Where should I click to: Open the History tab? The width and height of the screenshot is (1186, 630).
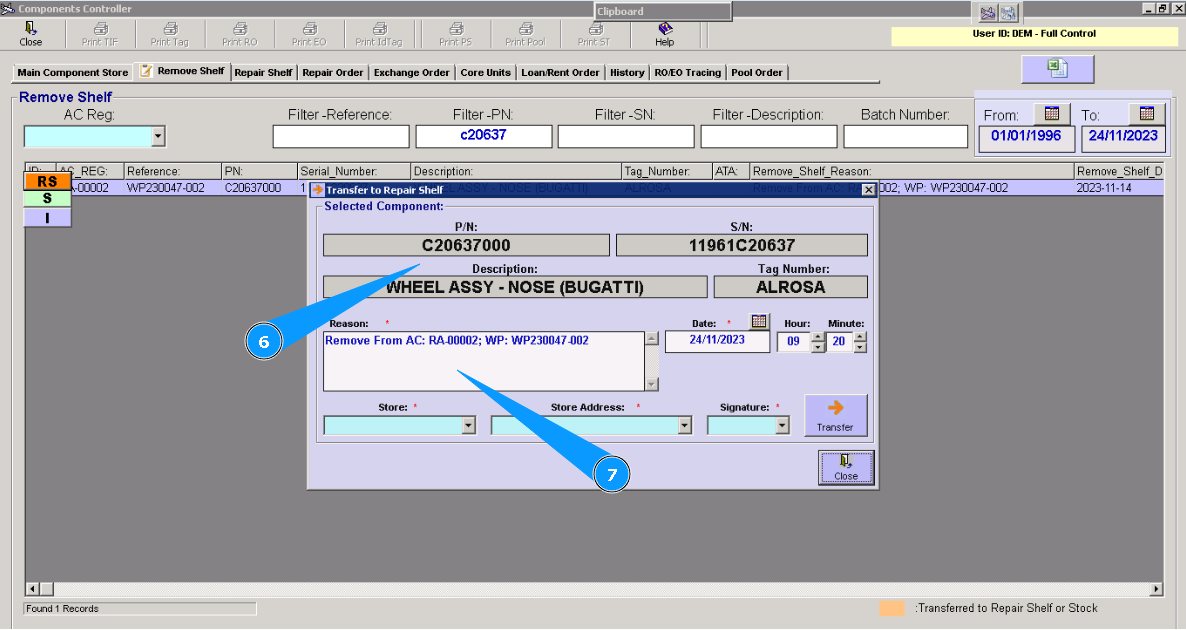point(627,73)
